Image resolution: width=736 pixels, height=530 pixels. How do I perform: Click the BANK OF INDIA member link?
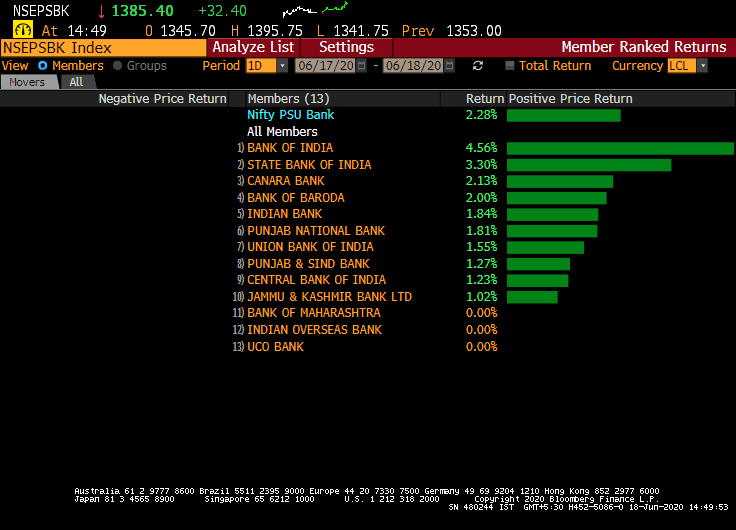coord(290,148)
